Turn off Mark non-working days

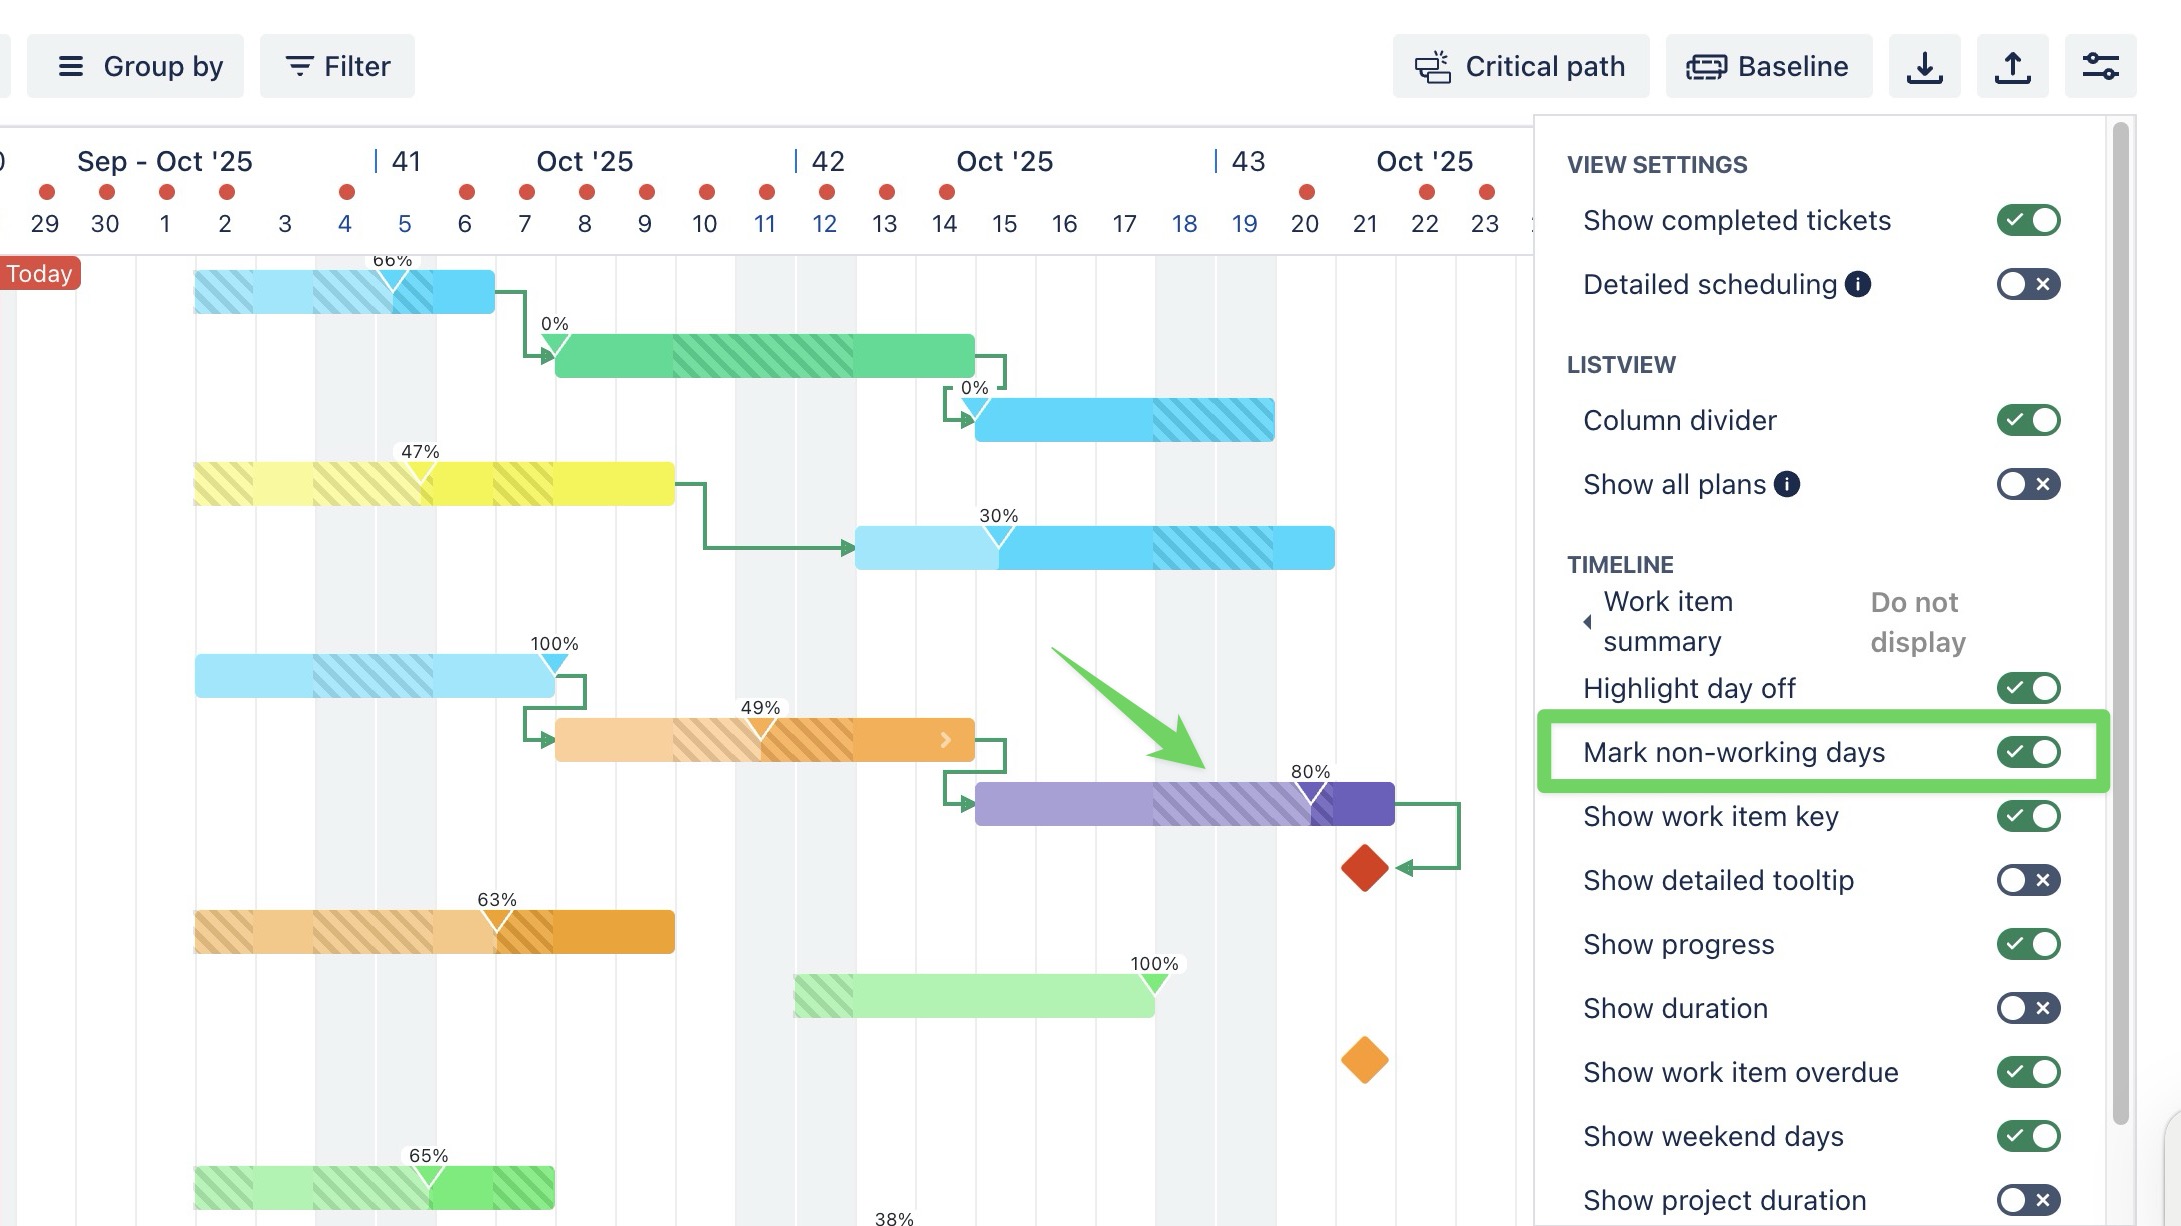point(2028,752)
